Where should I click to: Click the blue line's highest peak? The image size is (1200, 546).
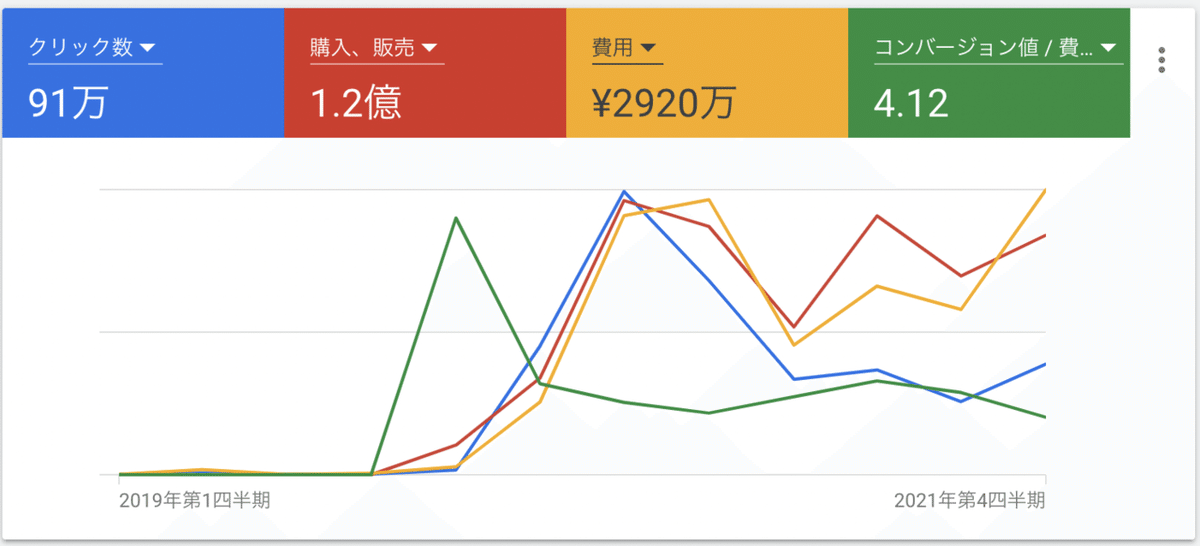pos(624,191)
